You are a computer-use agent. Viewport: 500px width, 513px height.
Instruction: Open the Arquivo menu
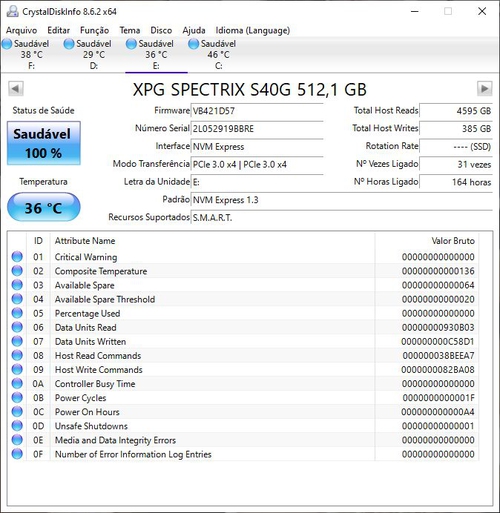tap(22, 30)
